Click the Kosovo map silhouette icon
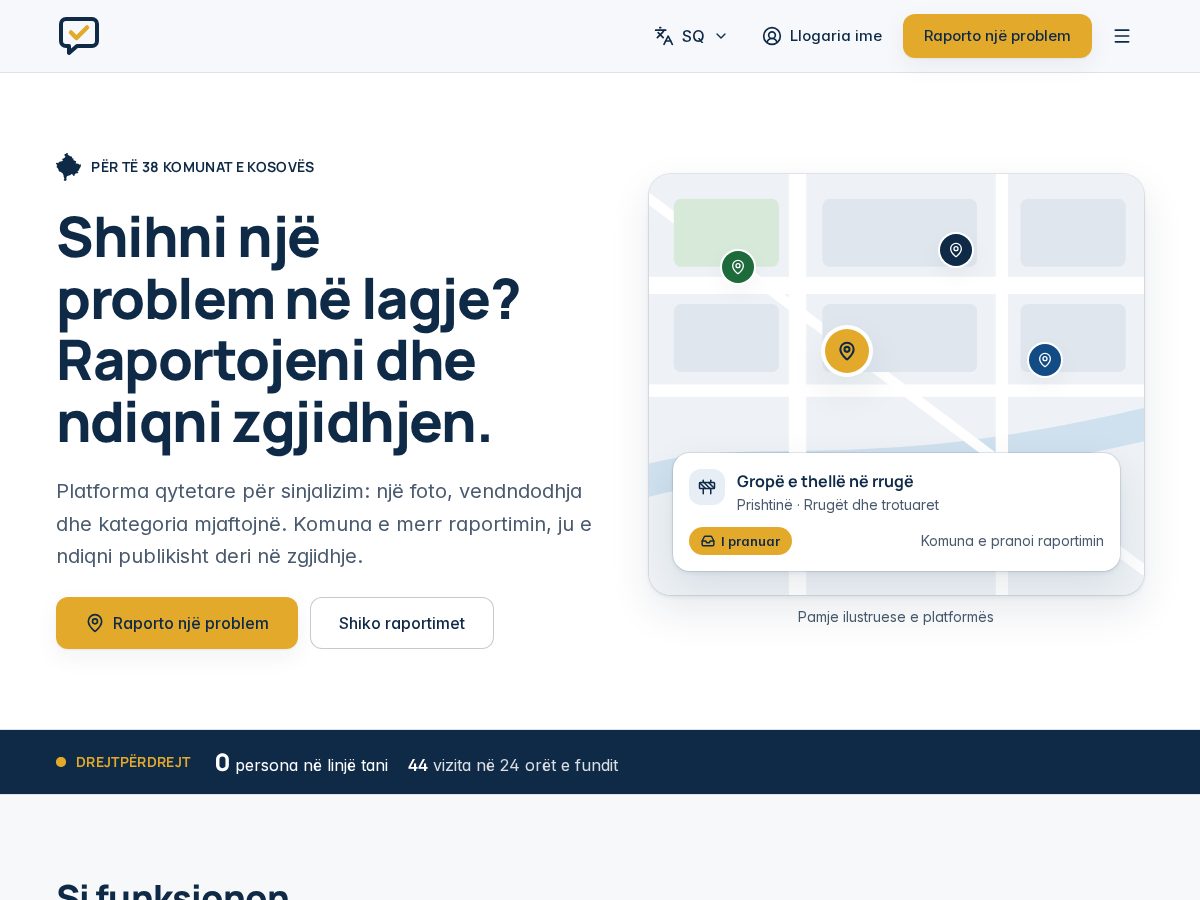 (69, 167)
